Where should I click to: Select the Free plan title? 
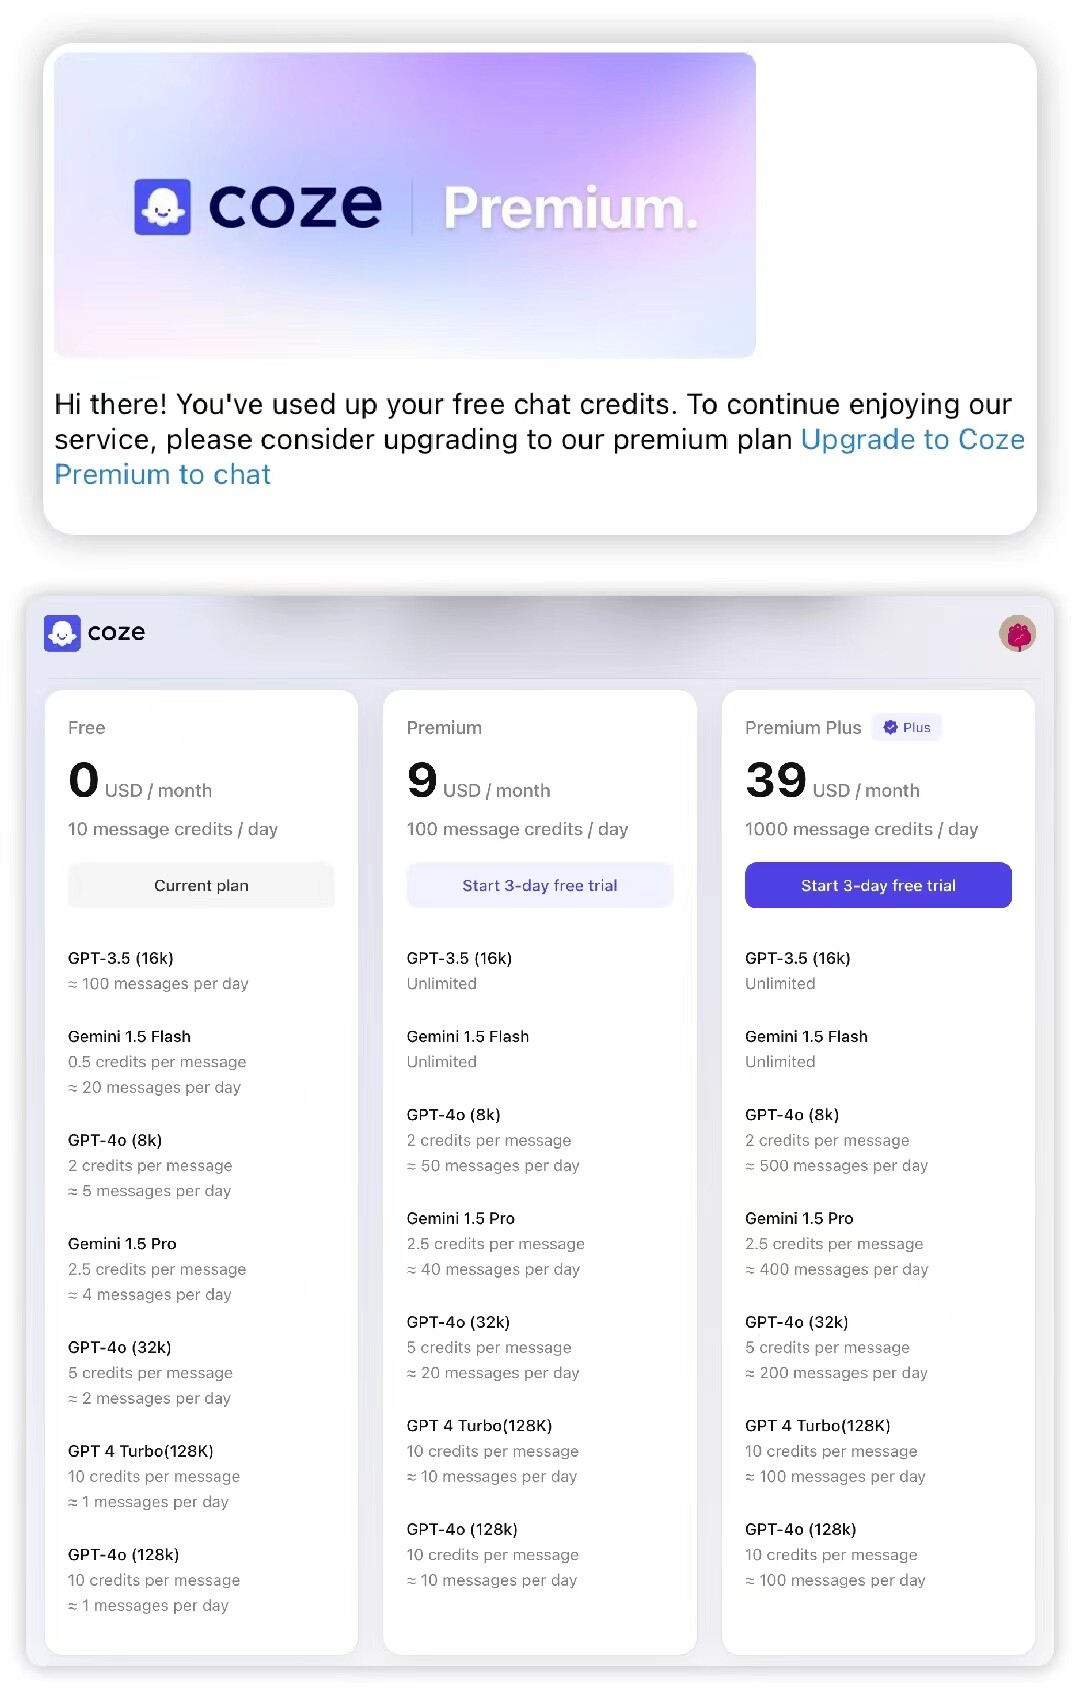tap(87, 728)
